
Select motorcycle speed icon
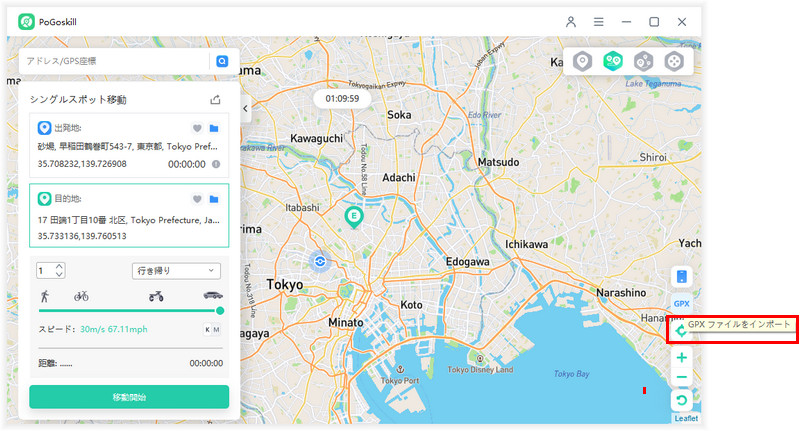(x=156, y=295)
